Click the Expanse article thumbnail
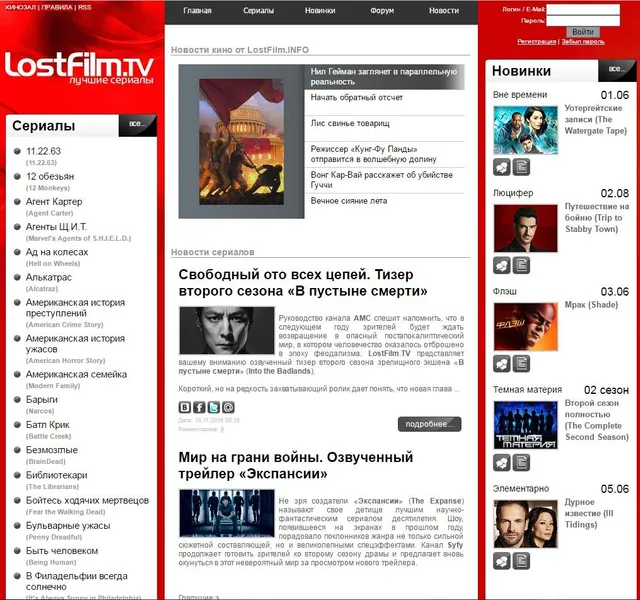640x600 pixels. coord(227,513)
